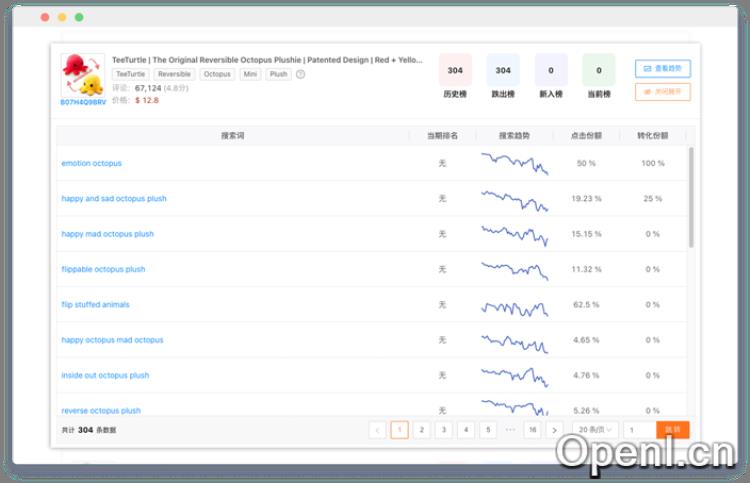This screenshot has width=750, height=483.
Task: Open 'happy and sad octopus plush' keyword
Action: point(114,198)
